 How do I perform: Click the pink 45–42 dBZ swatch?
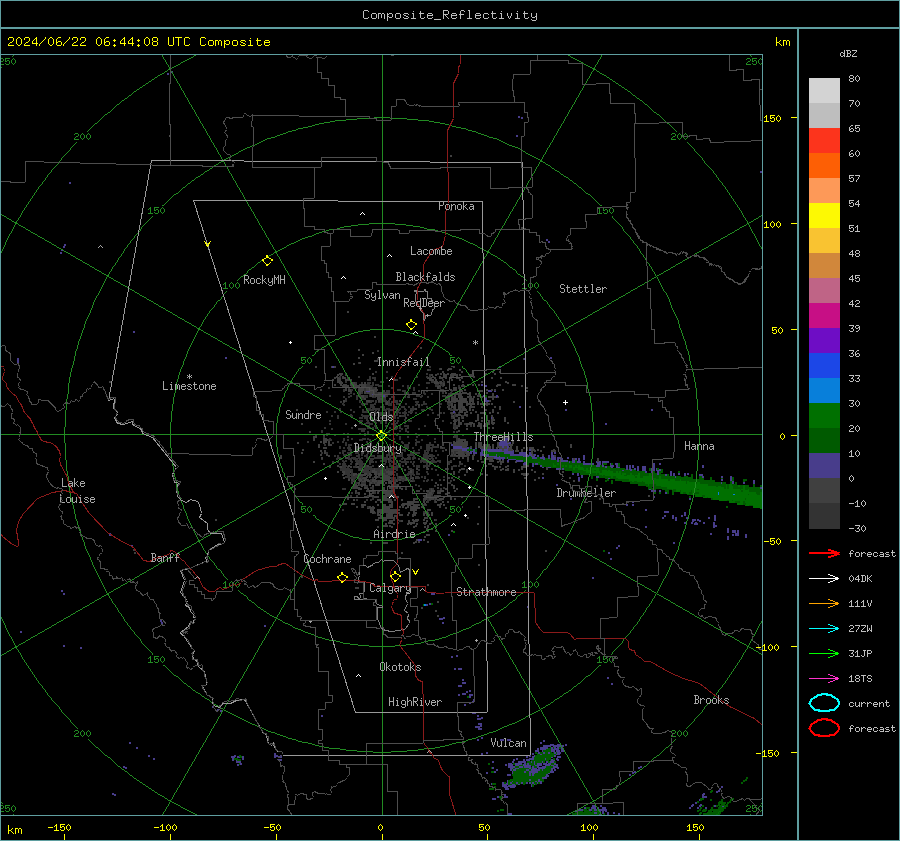pyautogui.click(x=824, y=291)
